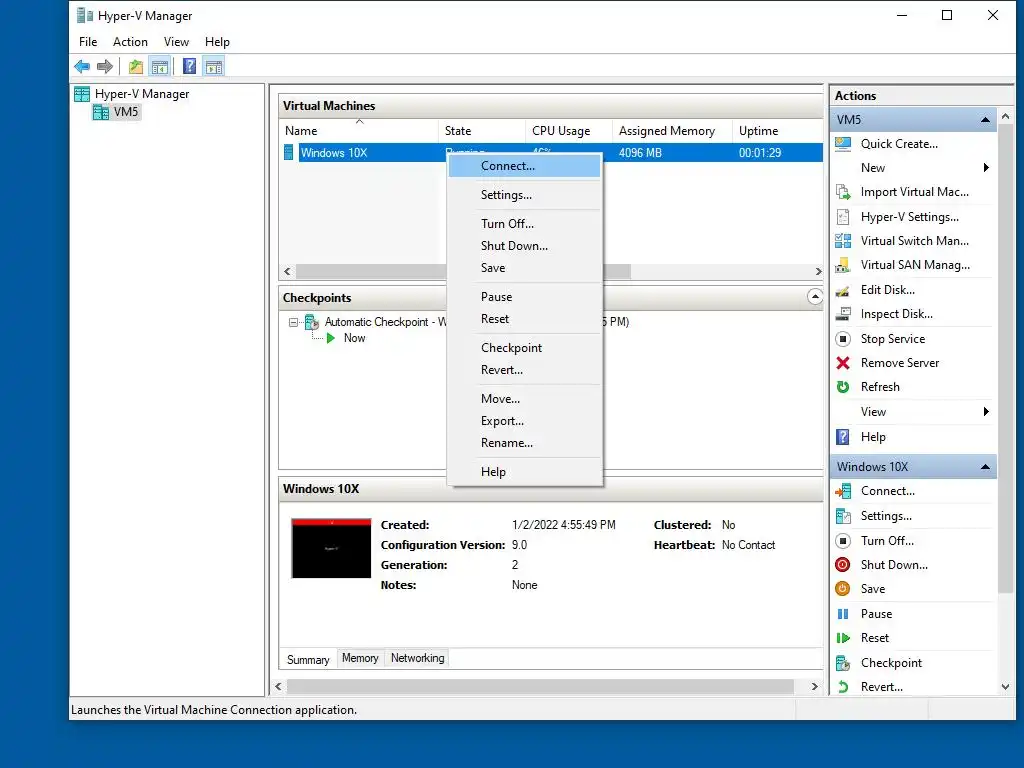Expand the View submenu arrow in Actions
This screenshot has height=768, width=1024.
986,411
